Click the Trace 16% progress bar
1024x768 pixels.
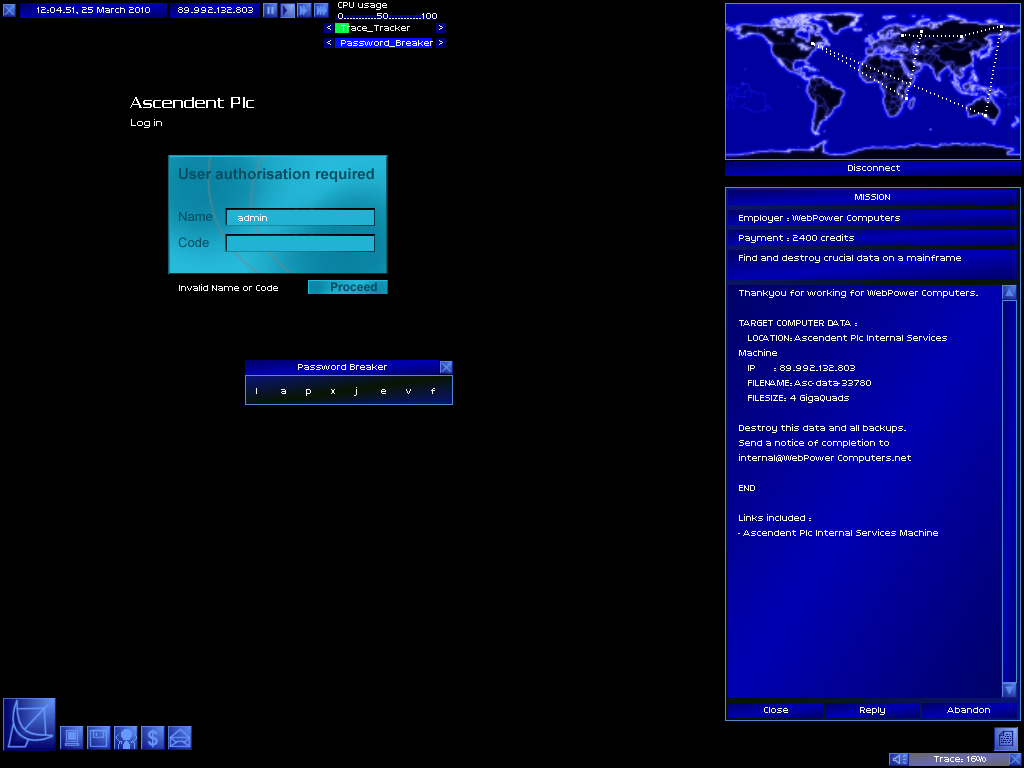[959, 759]
